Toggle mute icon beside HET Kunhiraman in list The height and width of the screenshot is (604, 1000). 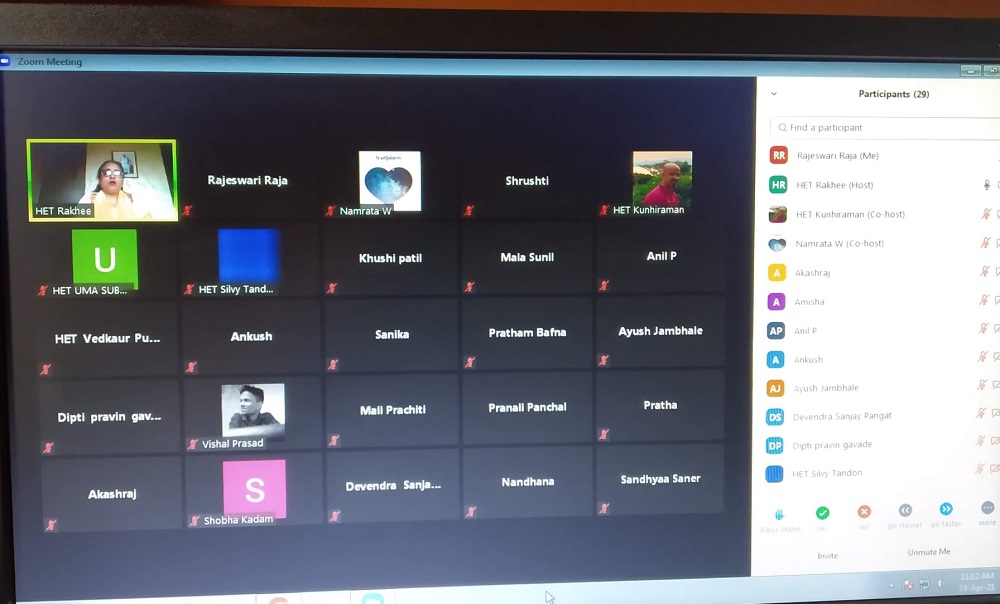tap(985, 214)
